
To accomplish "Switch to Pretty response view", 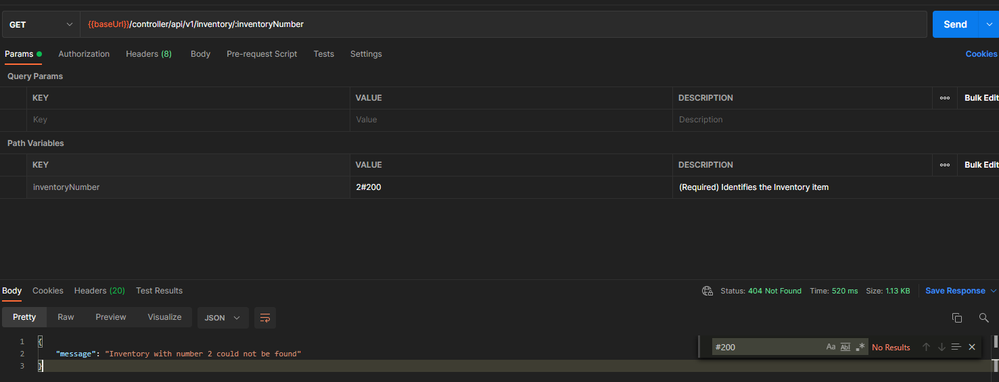I will 25,317.
